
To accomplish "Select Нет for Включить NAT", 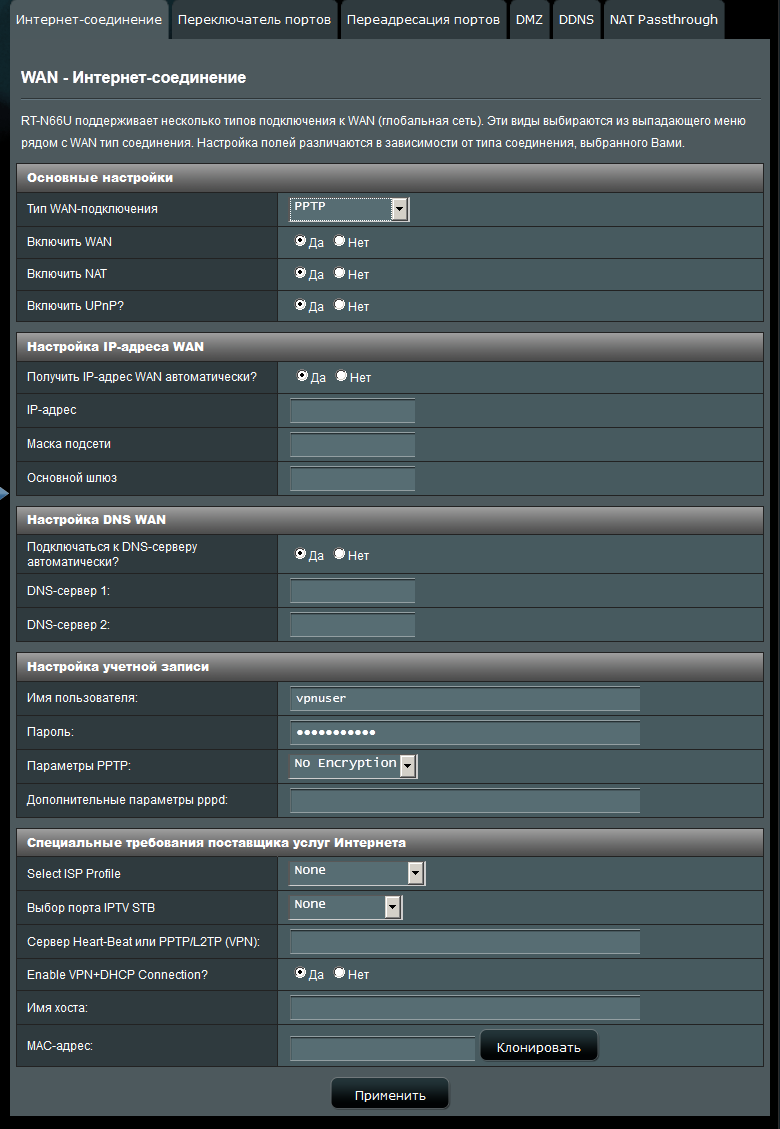I will [x=339, y=274].
